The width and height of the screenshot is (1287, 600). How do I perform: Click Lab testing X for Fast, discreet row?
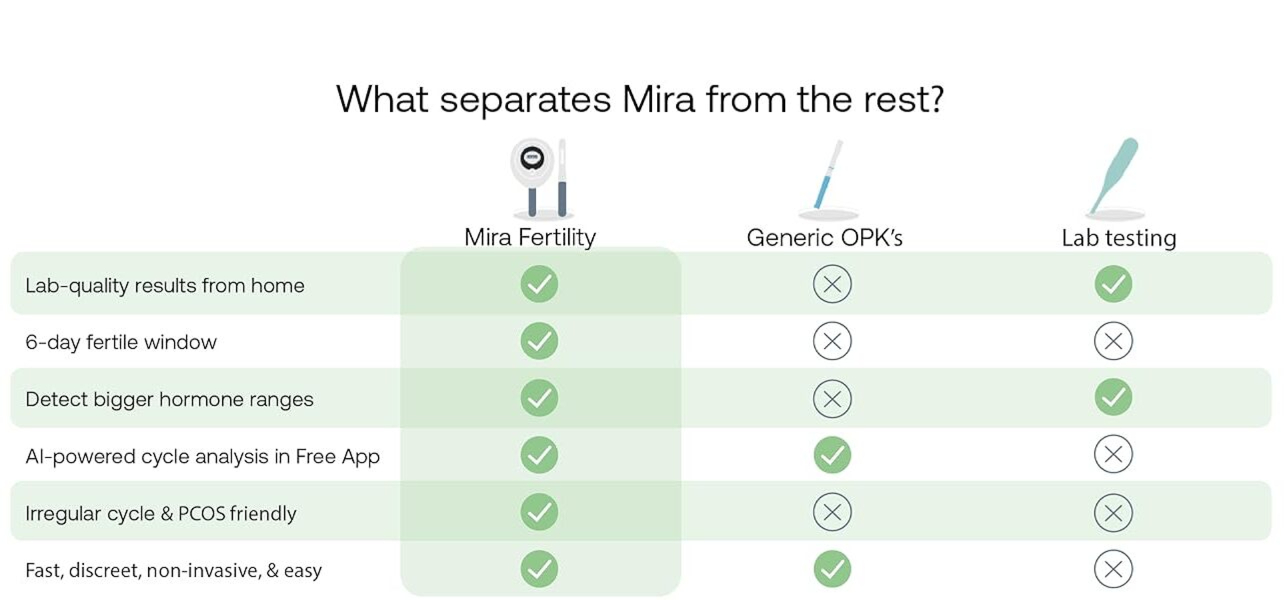pos(1113,570)
